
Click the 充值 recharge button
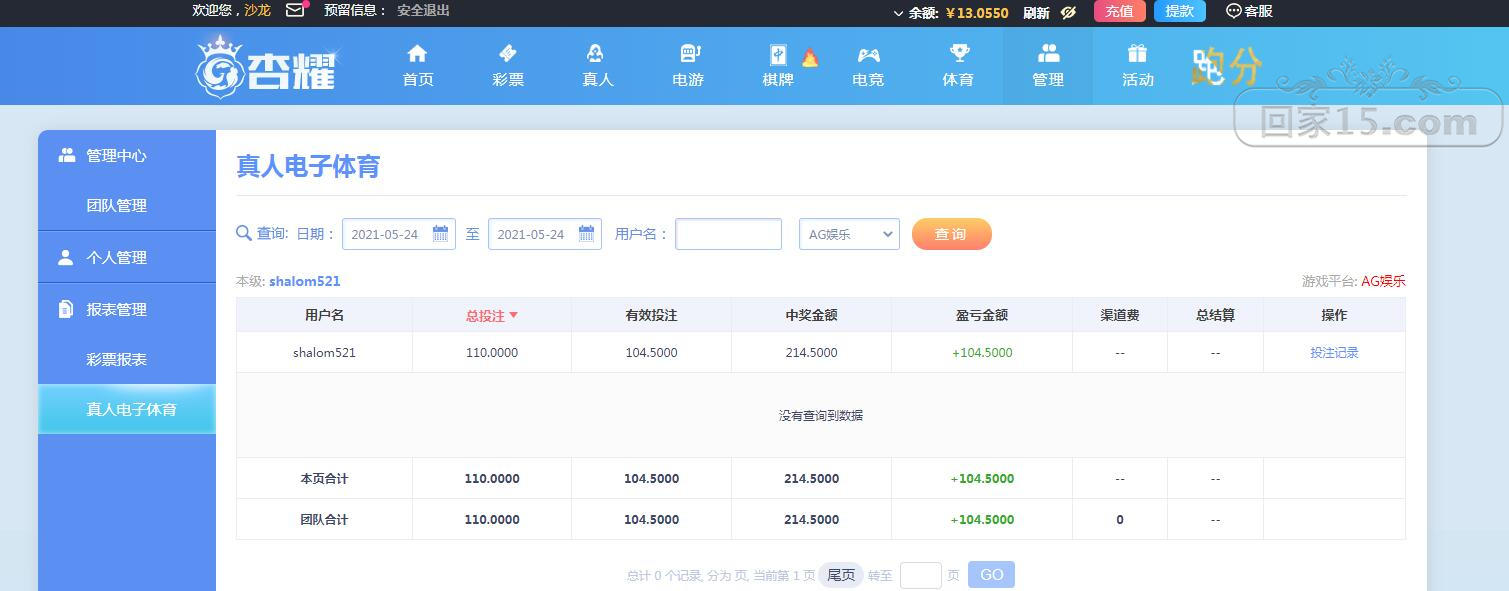[x=1119, y=11]
